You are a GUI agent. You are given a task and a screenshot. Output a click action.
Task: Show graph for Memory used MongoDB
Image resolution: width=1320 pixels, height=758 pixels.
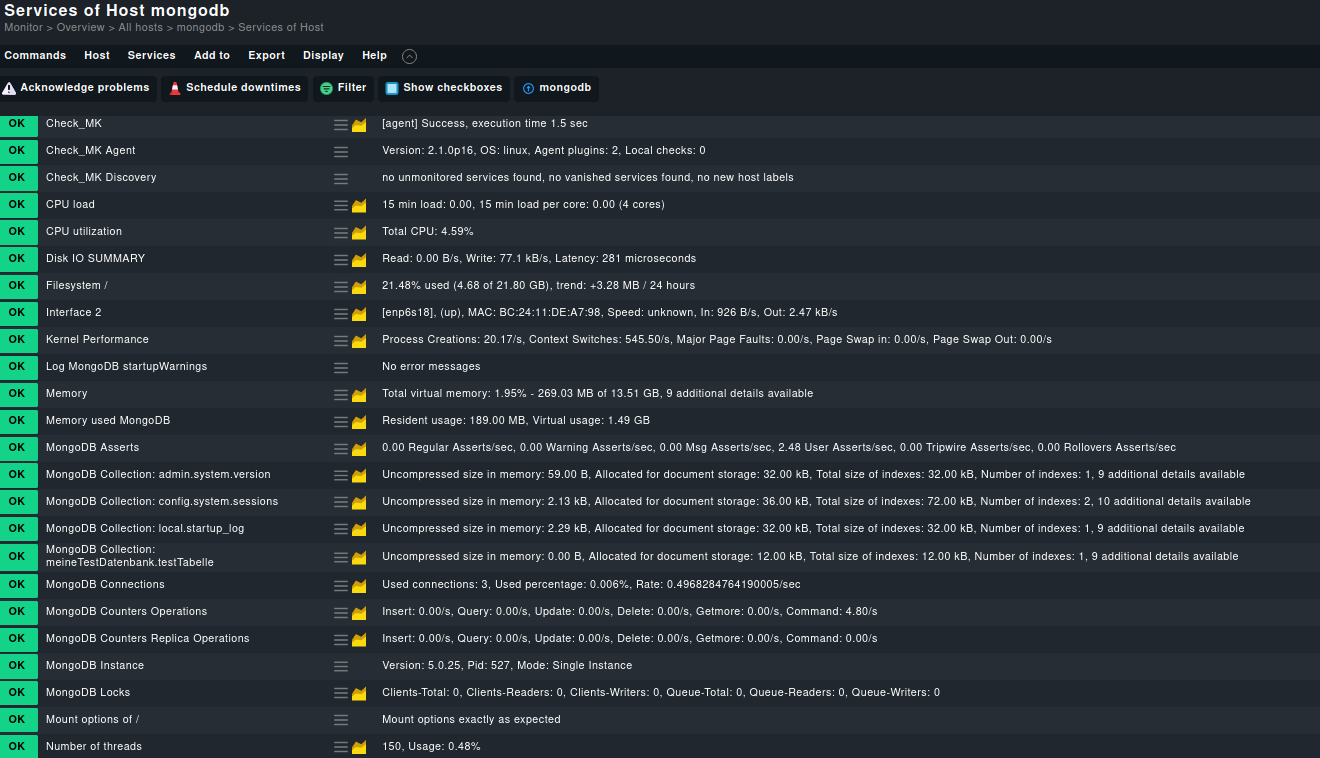pos(359,421)
